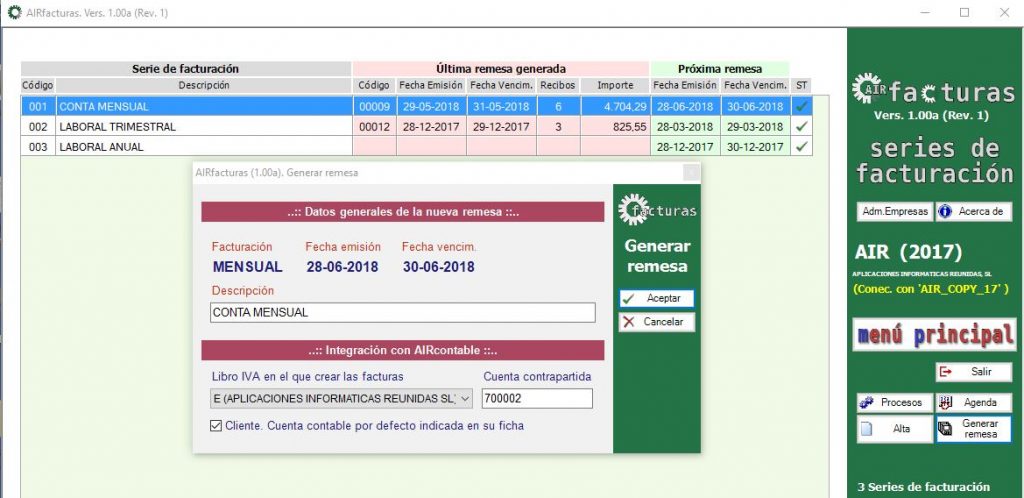Open the Libro IVA dropdown list
The image size is (1024, 498).
click(x=465, y=399)
